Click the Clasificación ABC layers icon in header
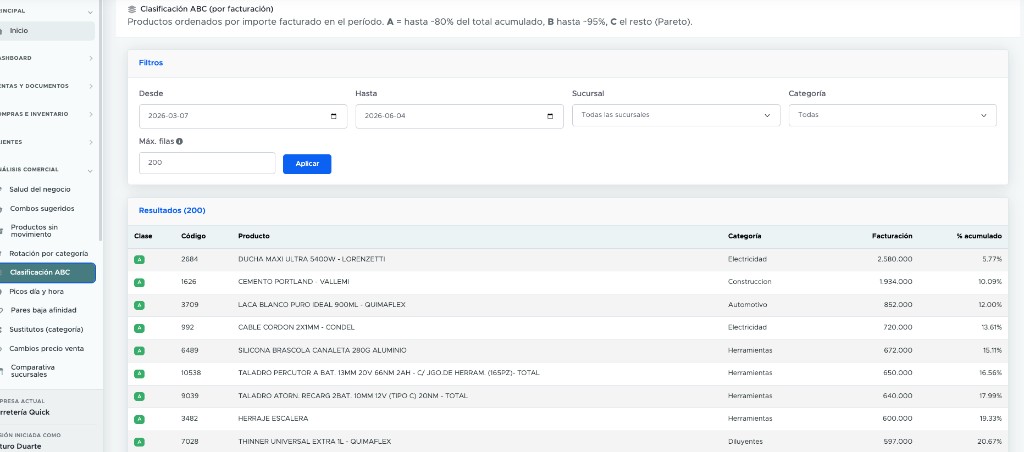This screenshot has height=452, width=1024. pos(132,9)
